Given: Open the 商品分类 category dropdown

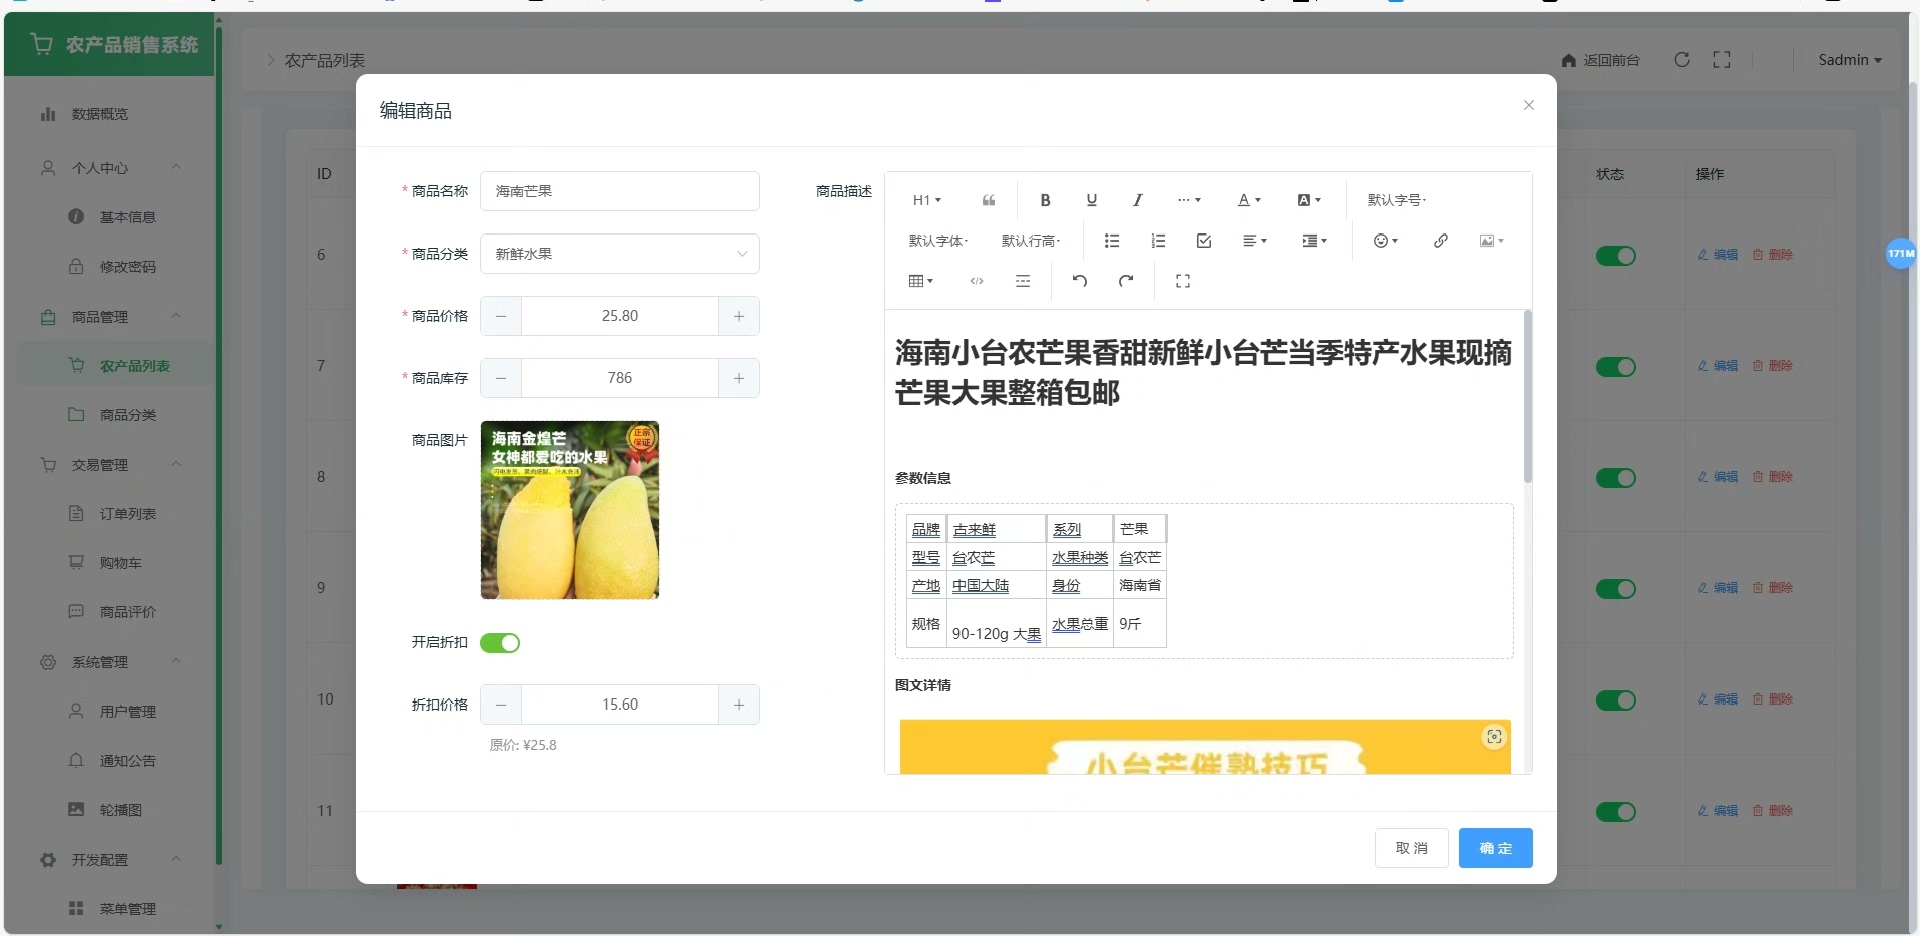Looking at the screenshot, I should pyautogui.click(x=619, y=254).
